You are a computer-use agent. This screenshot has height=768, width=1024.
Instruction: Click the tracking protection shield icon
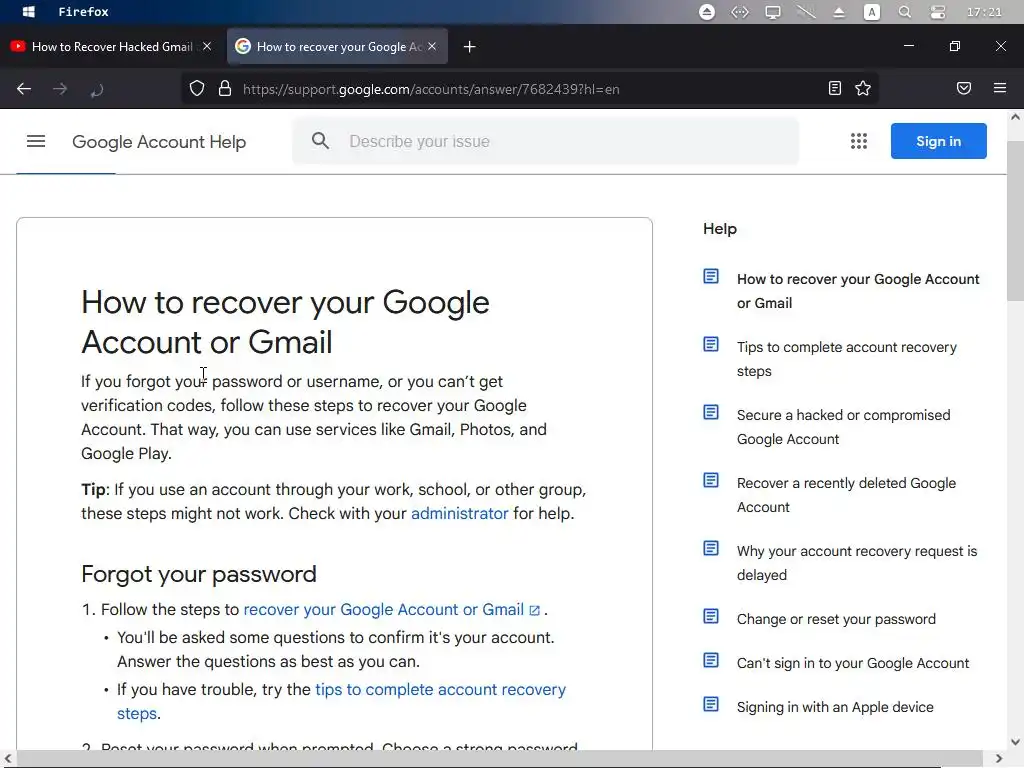tap(197, 89)
